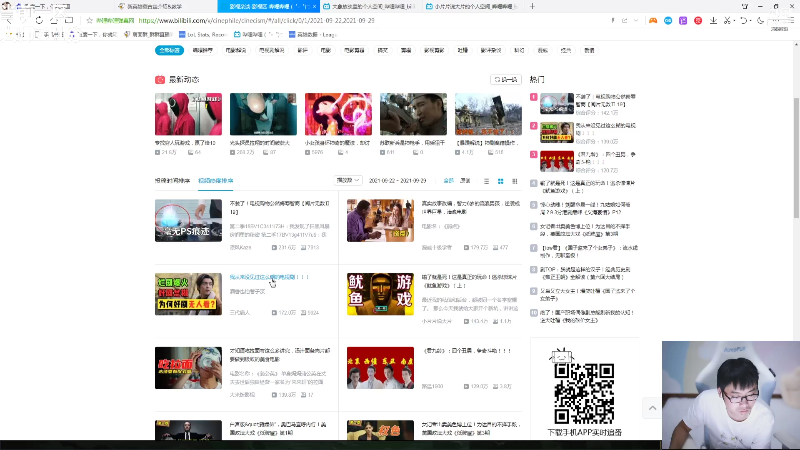Viewport: 800px width, 450px height.
Task: Open the soldier aiming rifle thumbnail
Action: point(413,114)
